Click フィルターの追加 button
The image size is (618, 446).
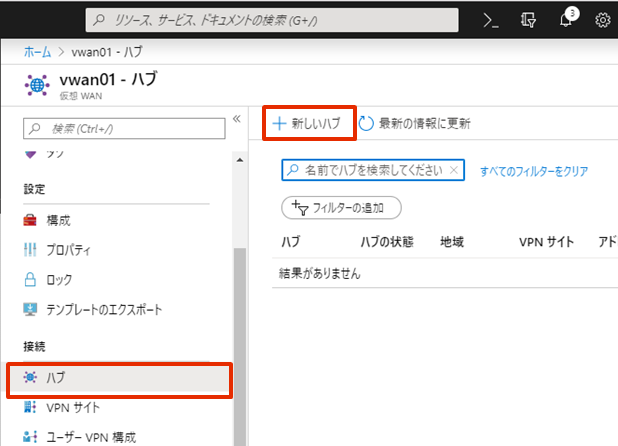(x=341, y=208)
